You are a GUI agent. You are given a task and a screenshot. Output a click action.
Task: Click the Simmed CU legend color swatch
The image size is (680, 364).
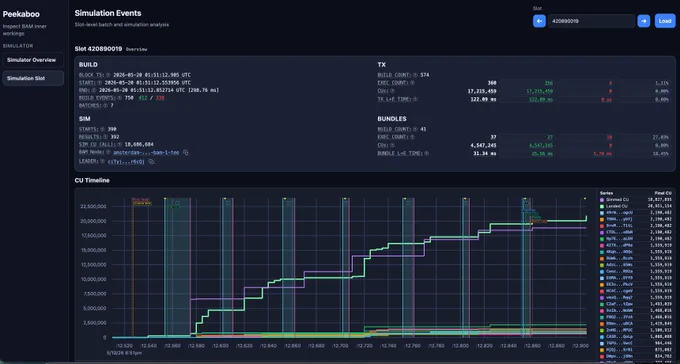click(x=602, y=200)
